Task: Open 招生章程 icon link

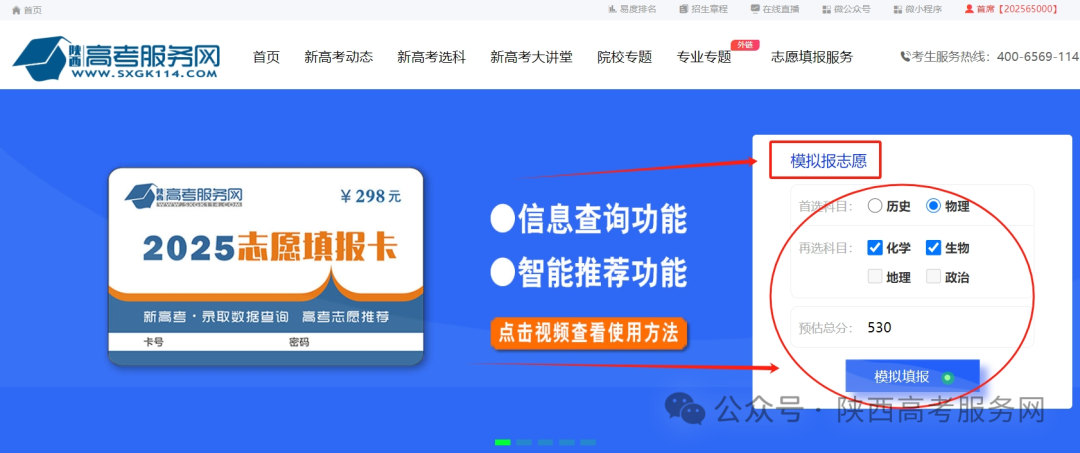Action: [x=683, y=9]
